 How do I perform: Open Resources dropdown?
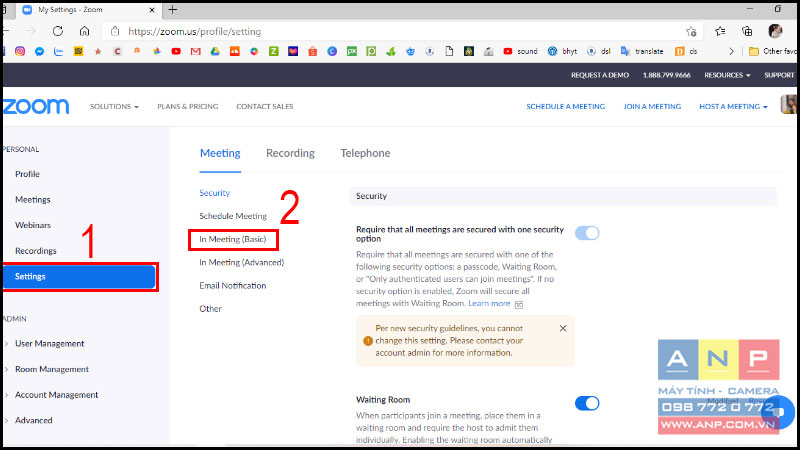tap(727, 75)
